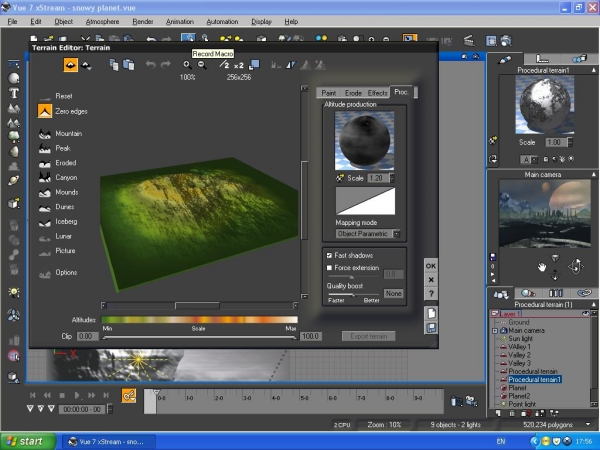The width and height of the screenshot is (600, 450).
Task: Open the Animation menu
Action: (180, 21)
